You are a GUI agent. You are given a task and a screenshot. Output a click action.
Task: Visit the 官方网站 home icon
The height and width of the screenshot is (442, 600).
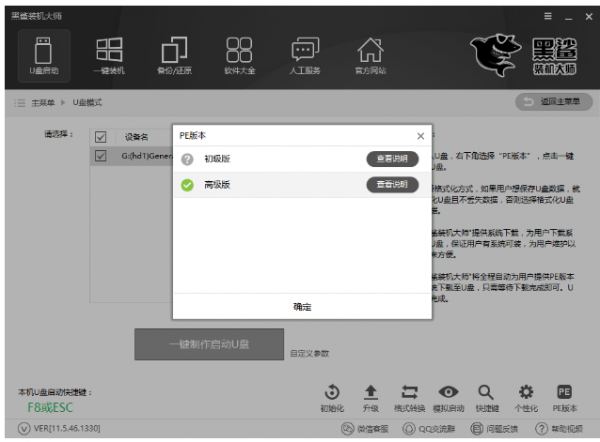coord(370,56)
